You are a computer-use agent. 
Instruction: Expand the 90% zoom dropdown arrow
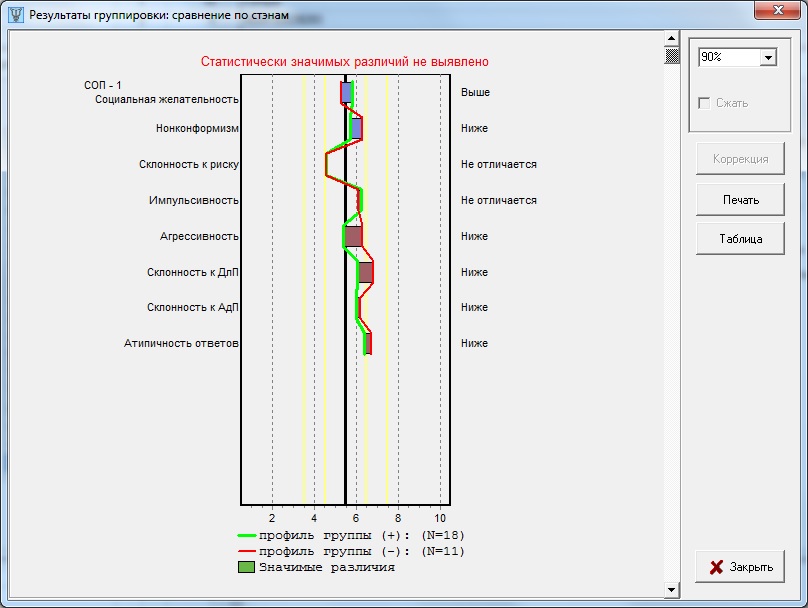[767, 58]
